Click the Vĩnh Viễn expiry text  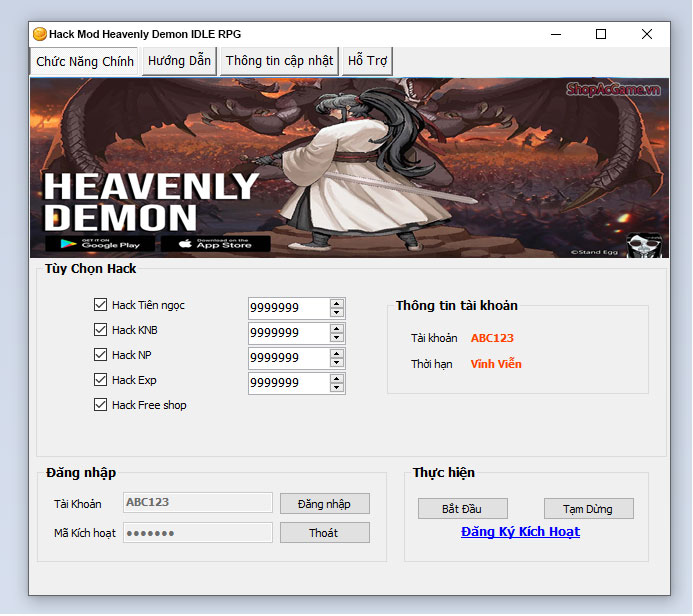[496, 364]
